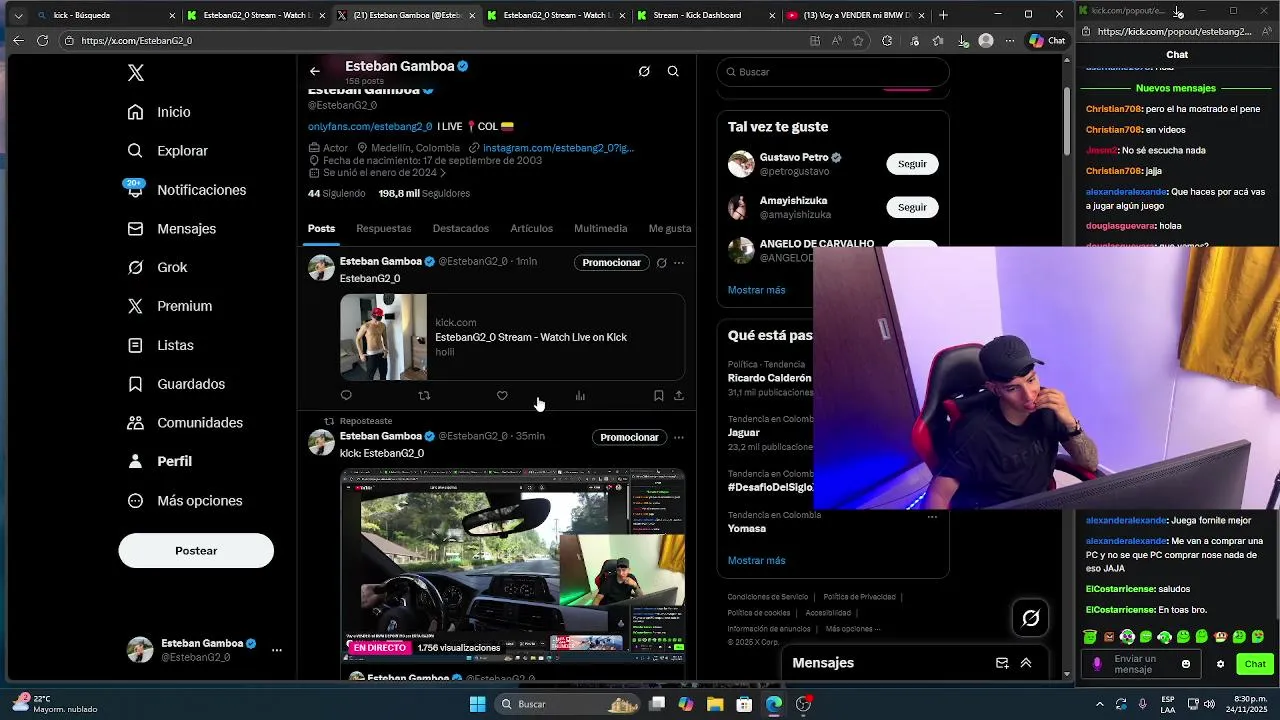Image resolution: width=1280 pixels, height=720 pixels.
Task: Open emoji picker in Kick chat
Action: click(x=1186, y=664)
